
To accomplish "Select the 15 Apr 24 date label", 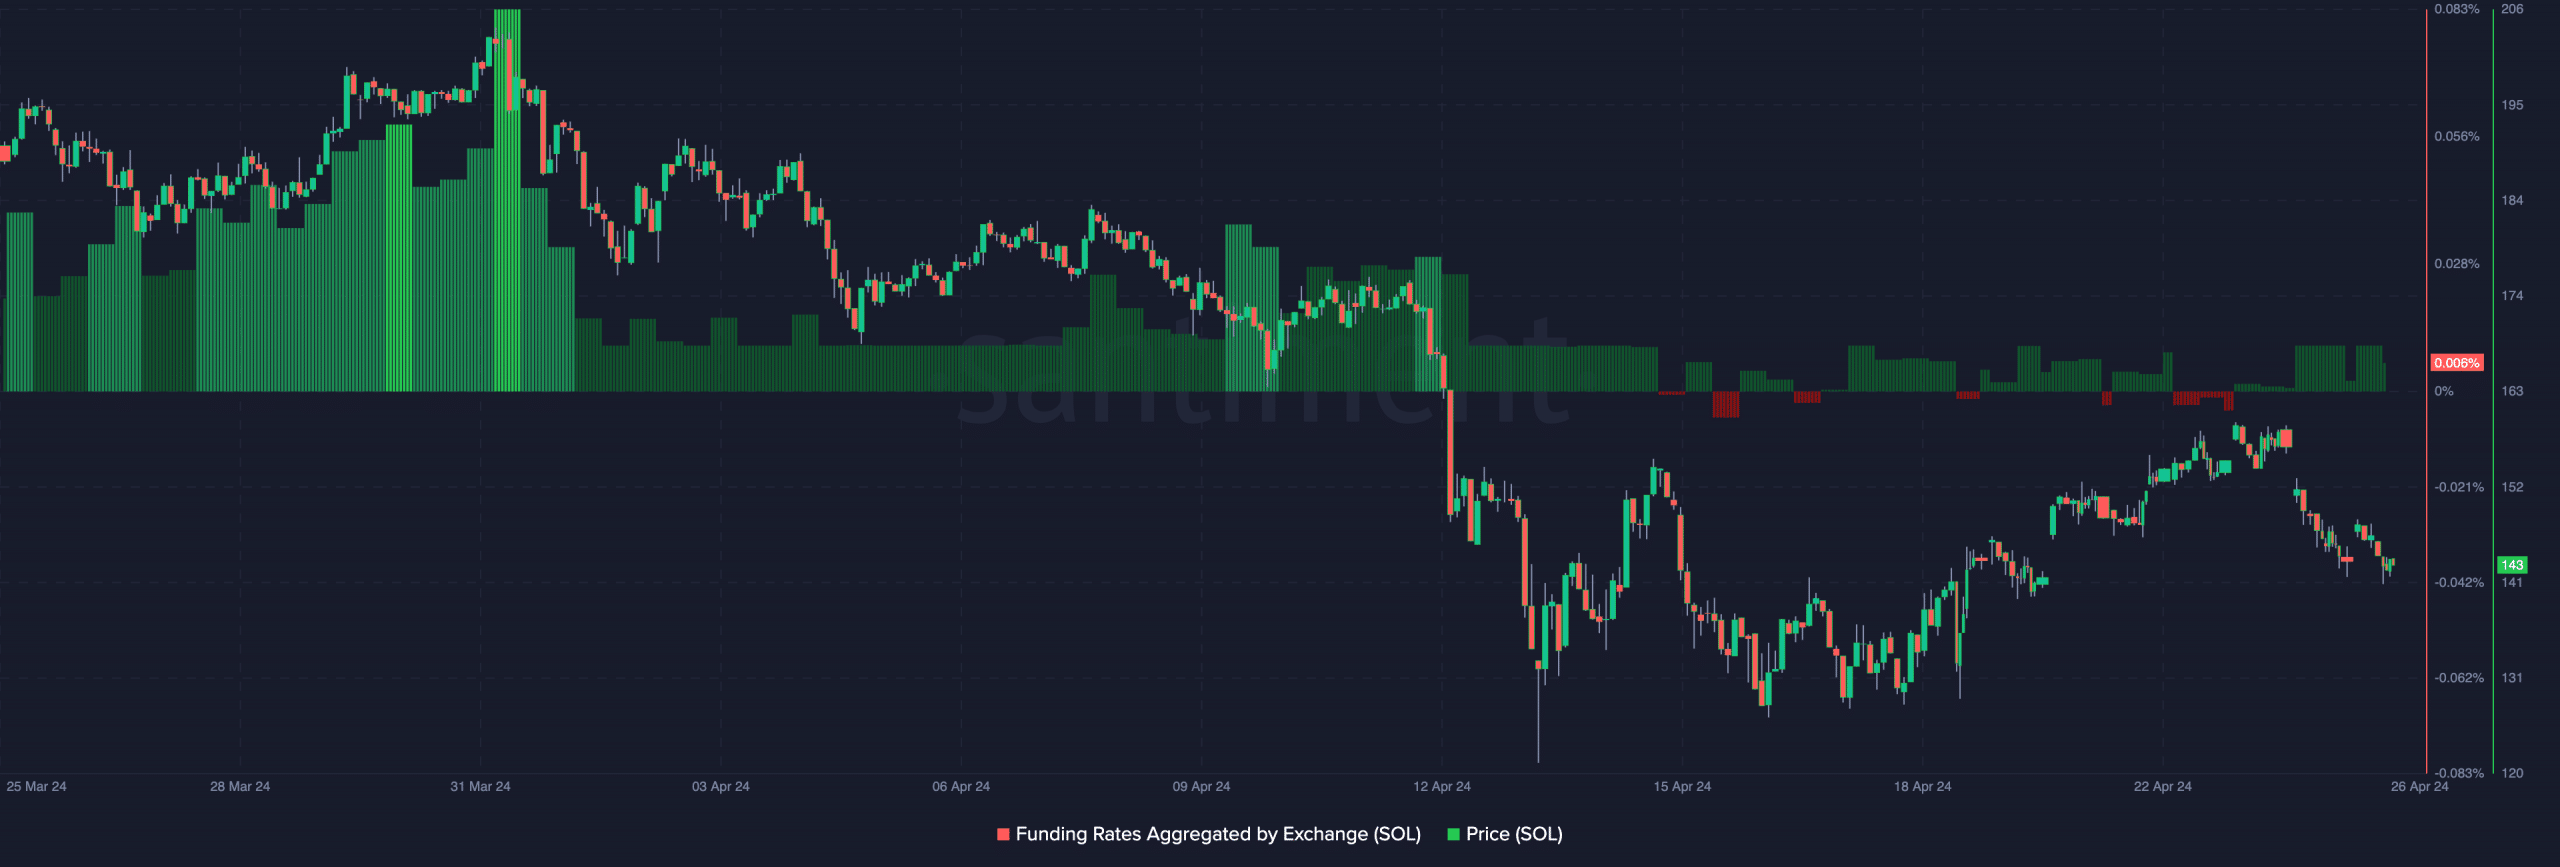I will coord(1682,786).
